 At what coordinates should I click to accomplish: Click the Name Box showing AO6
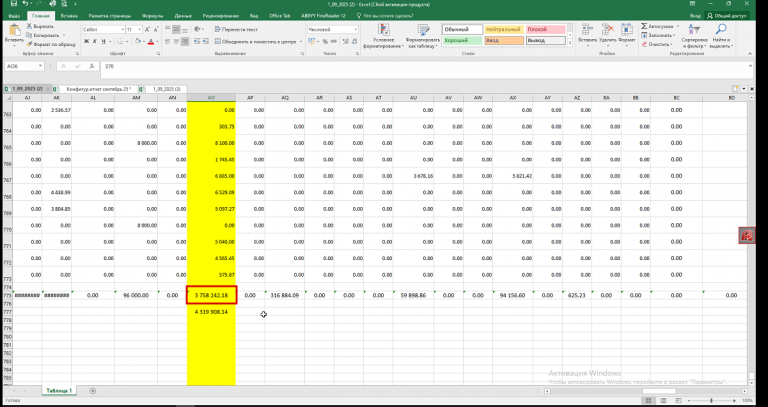(22, 66)
